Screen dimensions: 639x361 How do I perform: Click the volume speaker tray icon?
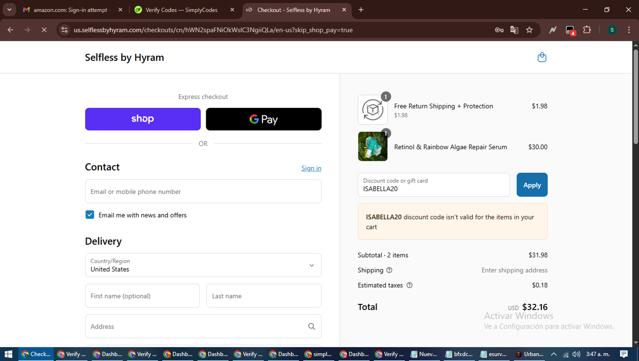point(576,354)
